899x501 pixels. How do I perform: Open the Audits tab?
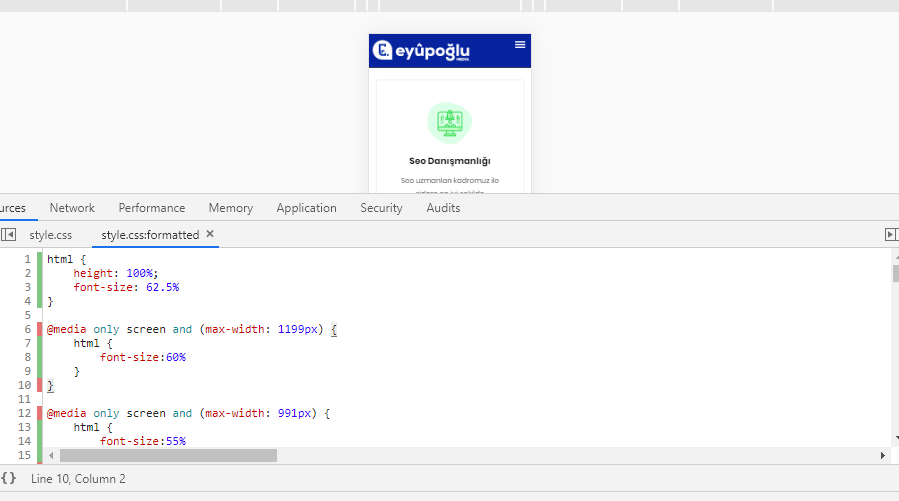(443, 208)
